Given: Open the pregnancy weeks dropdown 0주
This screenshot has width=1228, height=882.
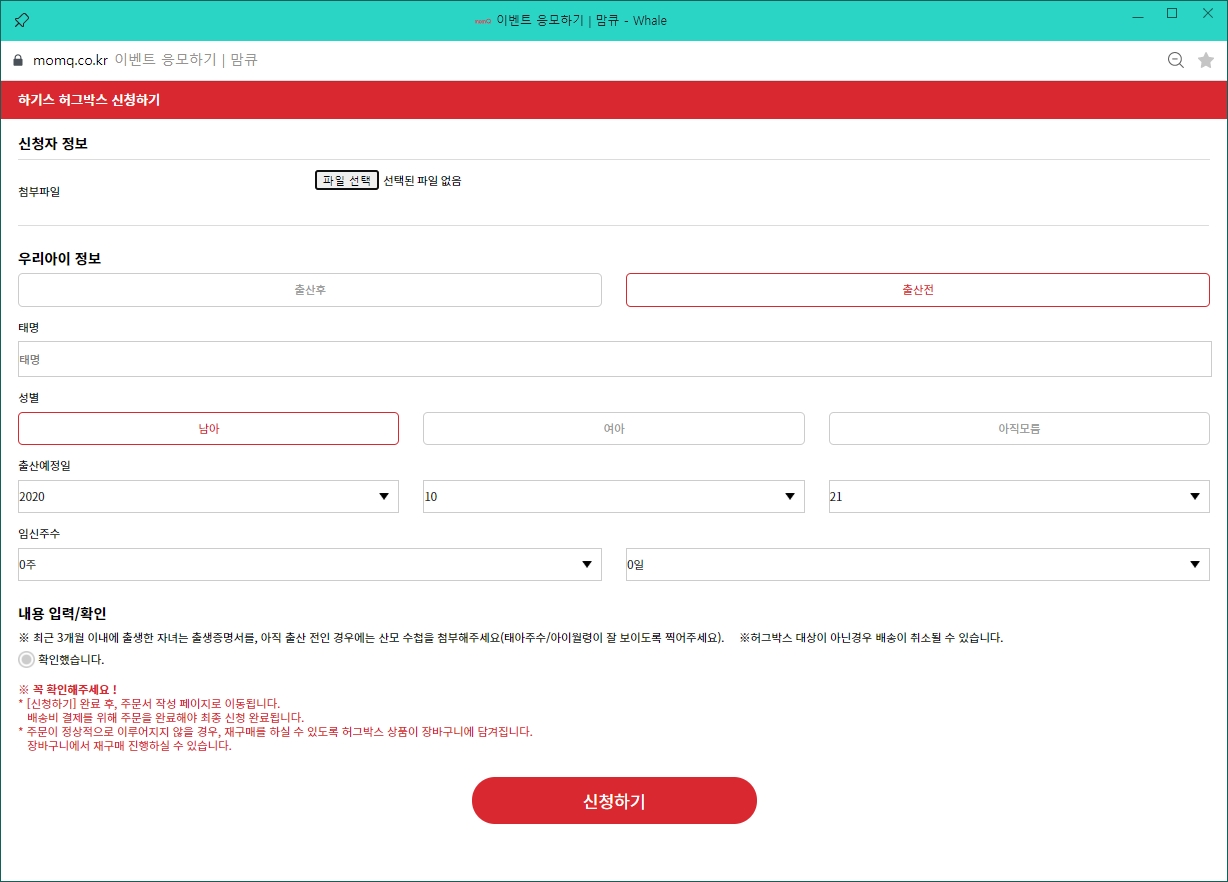Looking at the screenshot, I should pos(310,564).
